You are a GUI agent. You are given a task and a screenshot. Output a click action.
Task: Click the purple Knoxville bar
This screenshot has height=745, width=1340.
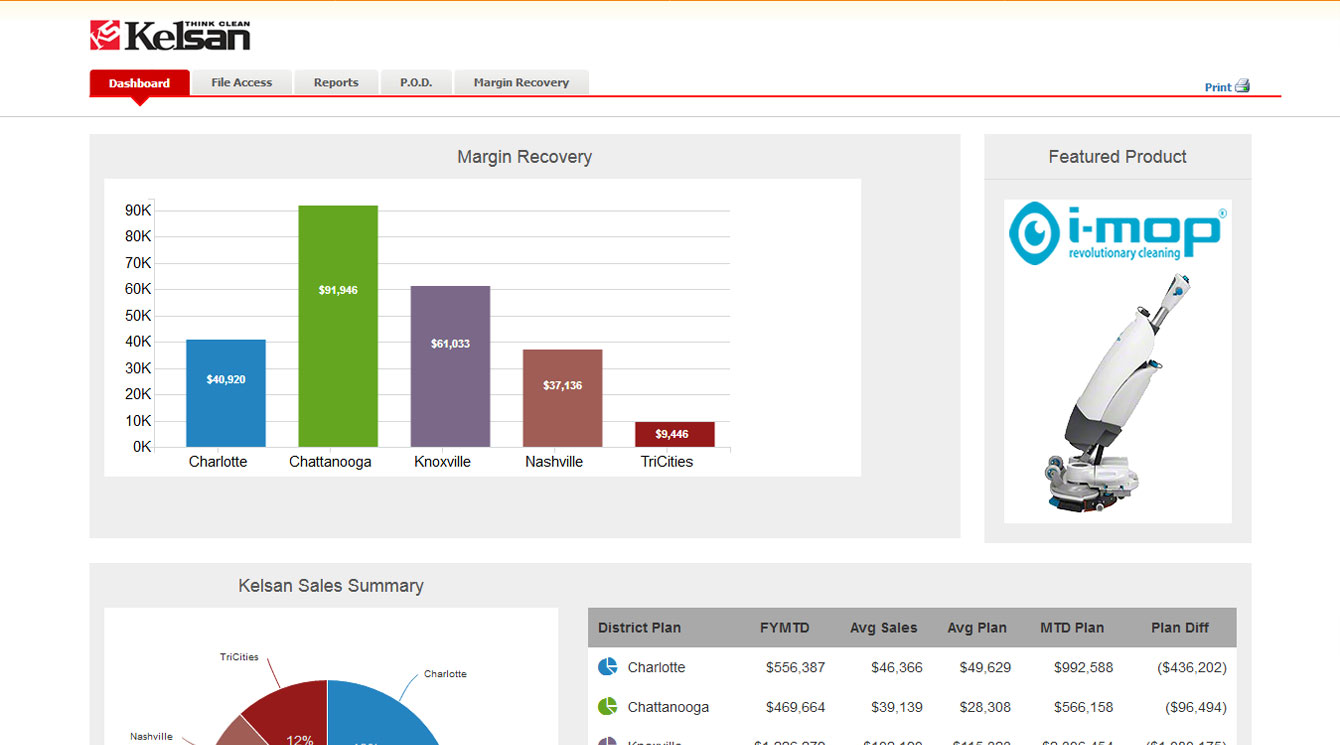(450, 366)
